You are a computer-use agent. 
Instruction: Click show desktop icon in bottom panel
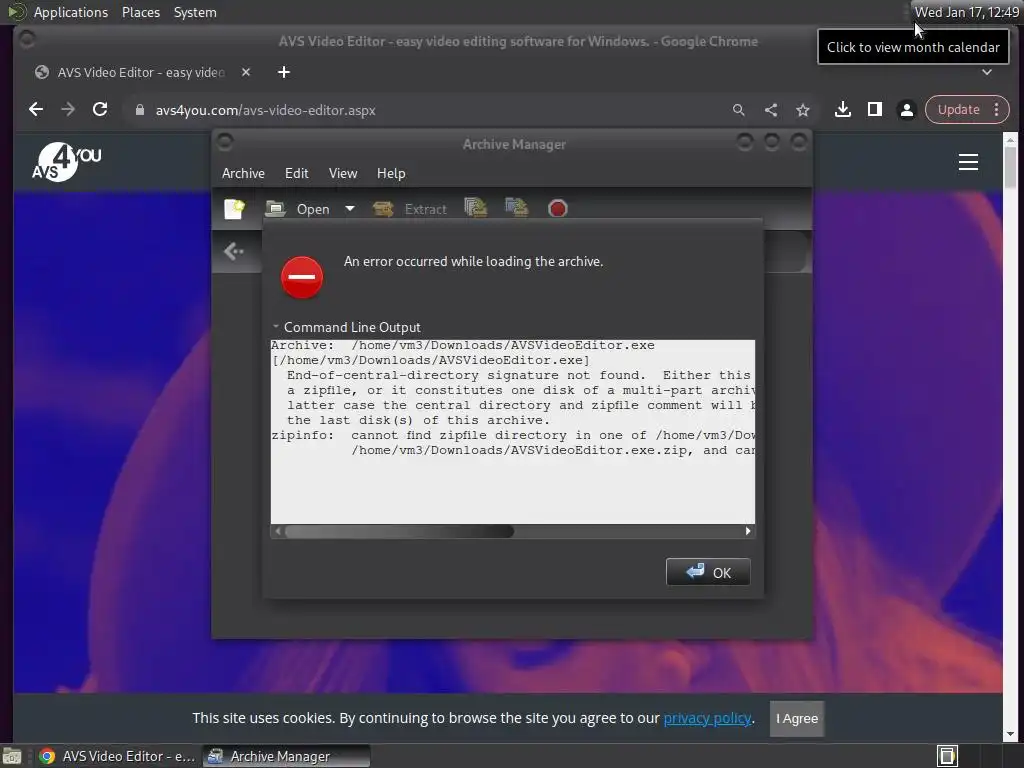(x=12, y=756)
